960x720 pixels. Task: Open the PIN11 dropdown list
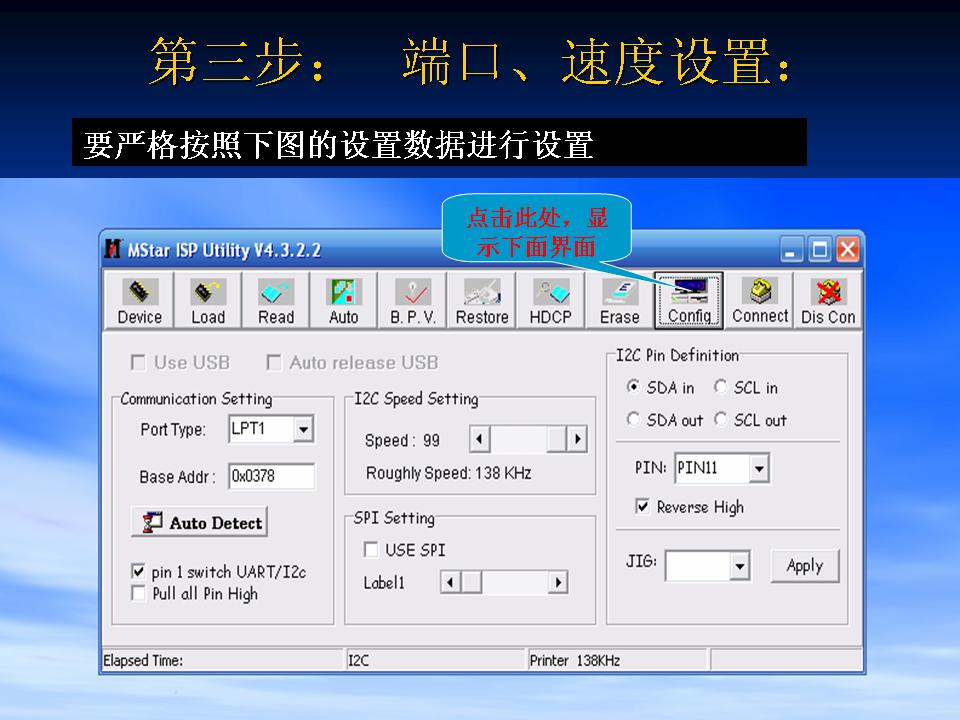tap(759, 468)
